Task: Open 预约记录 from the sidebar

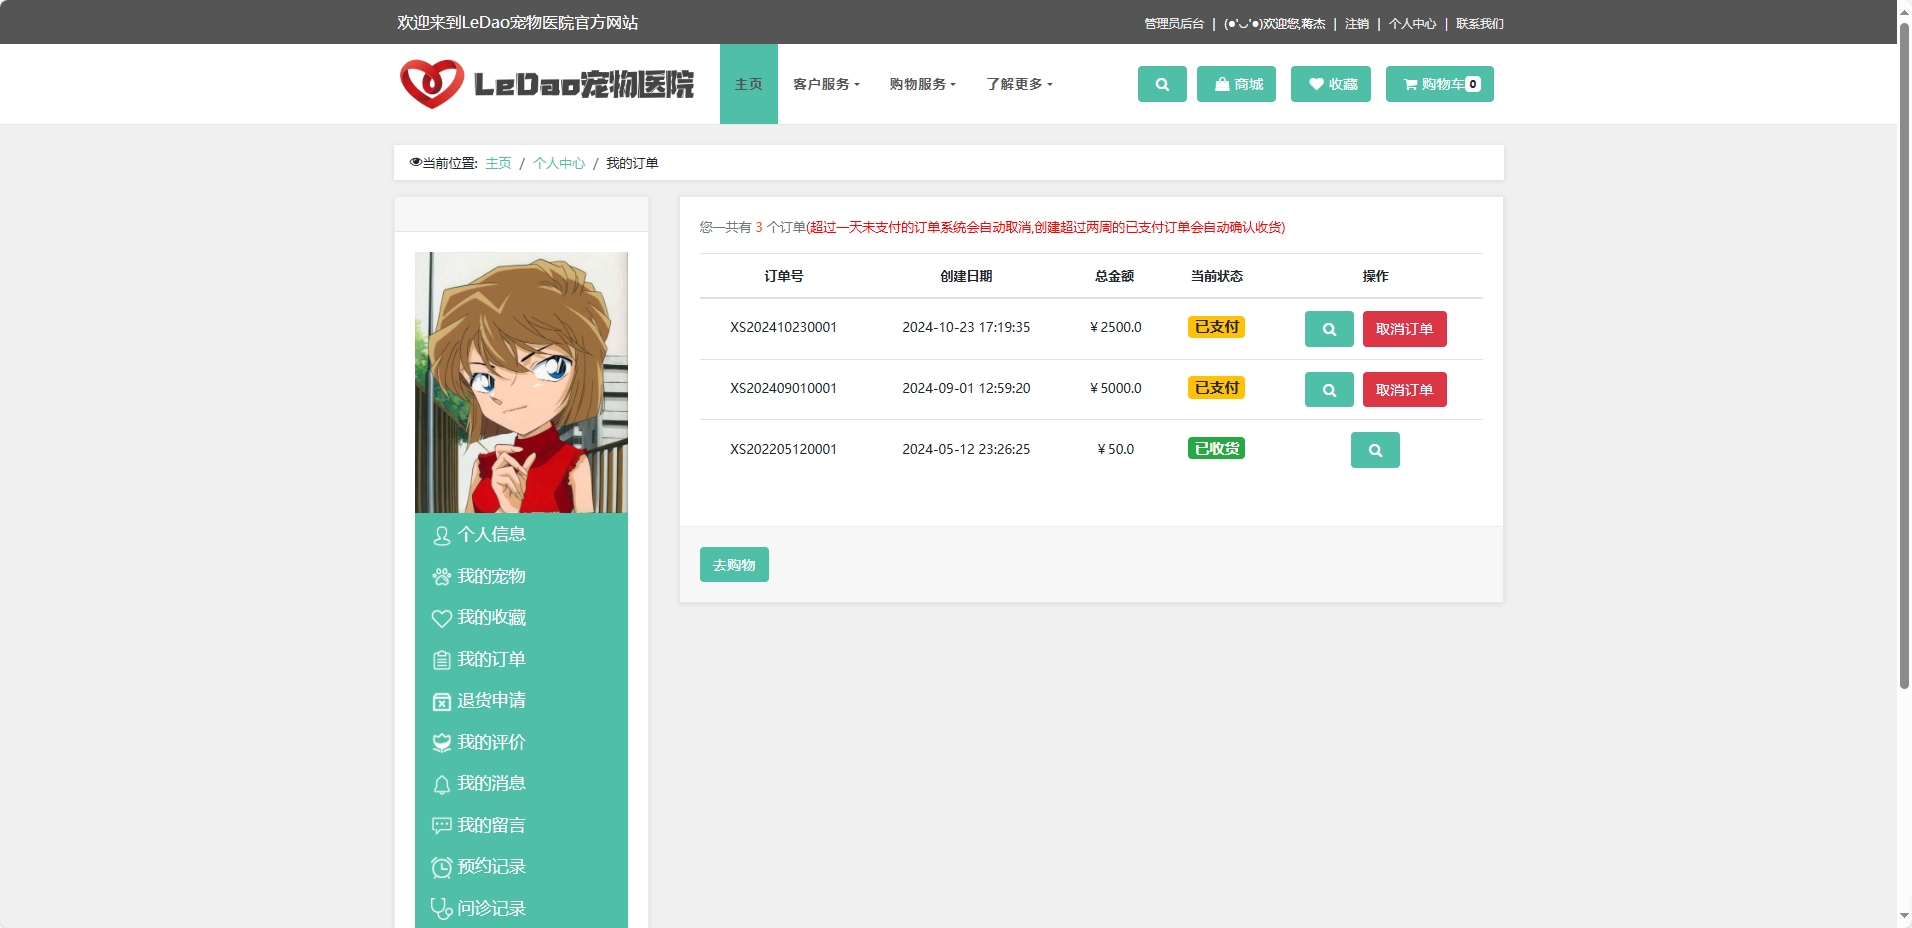Action: (x=491, y=866)
